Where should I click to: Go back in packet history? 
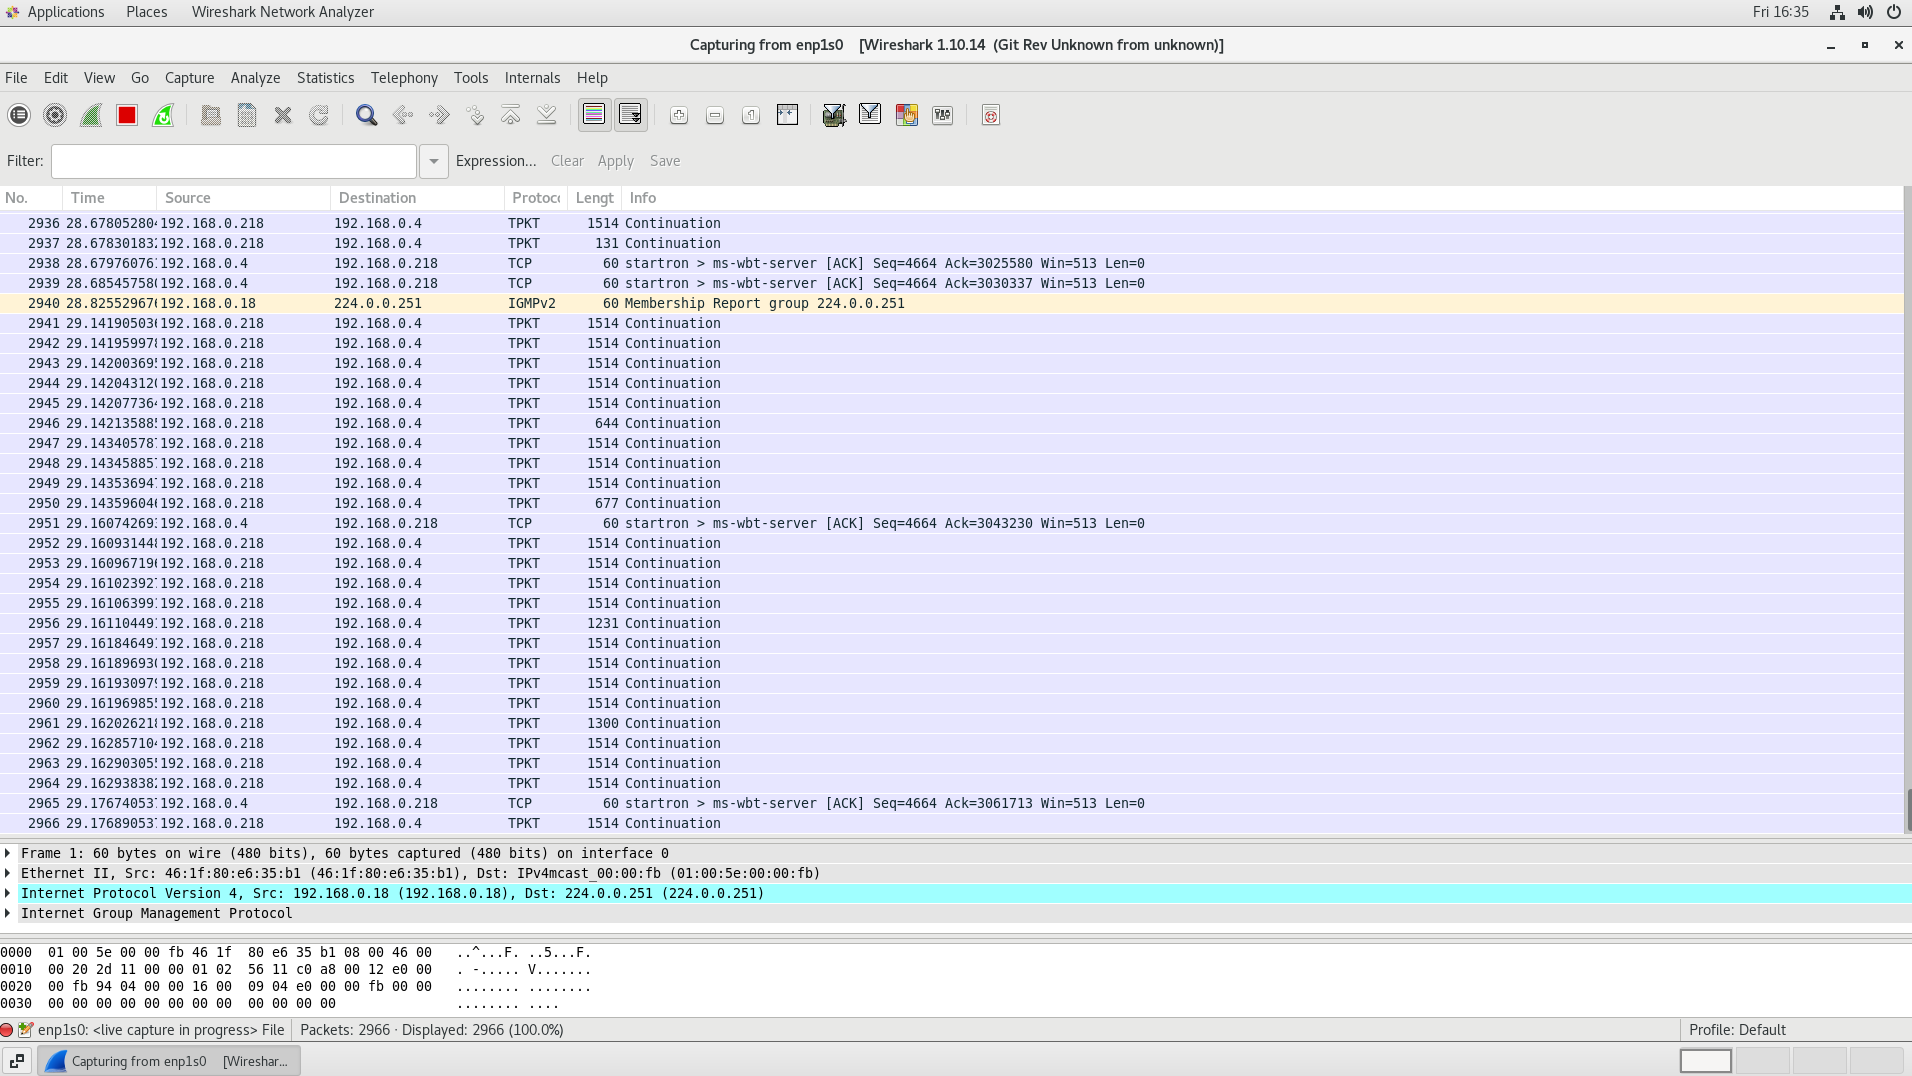coord(403,115)
